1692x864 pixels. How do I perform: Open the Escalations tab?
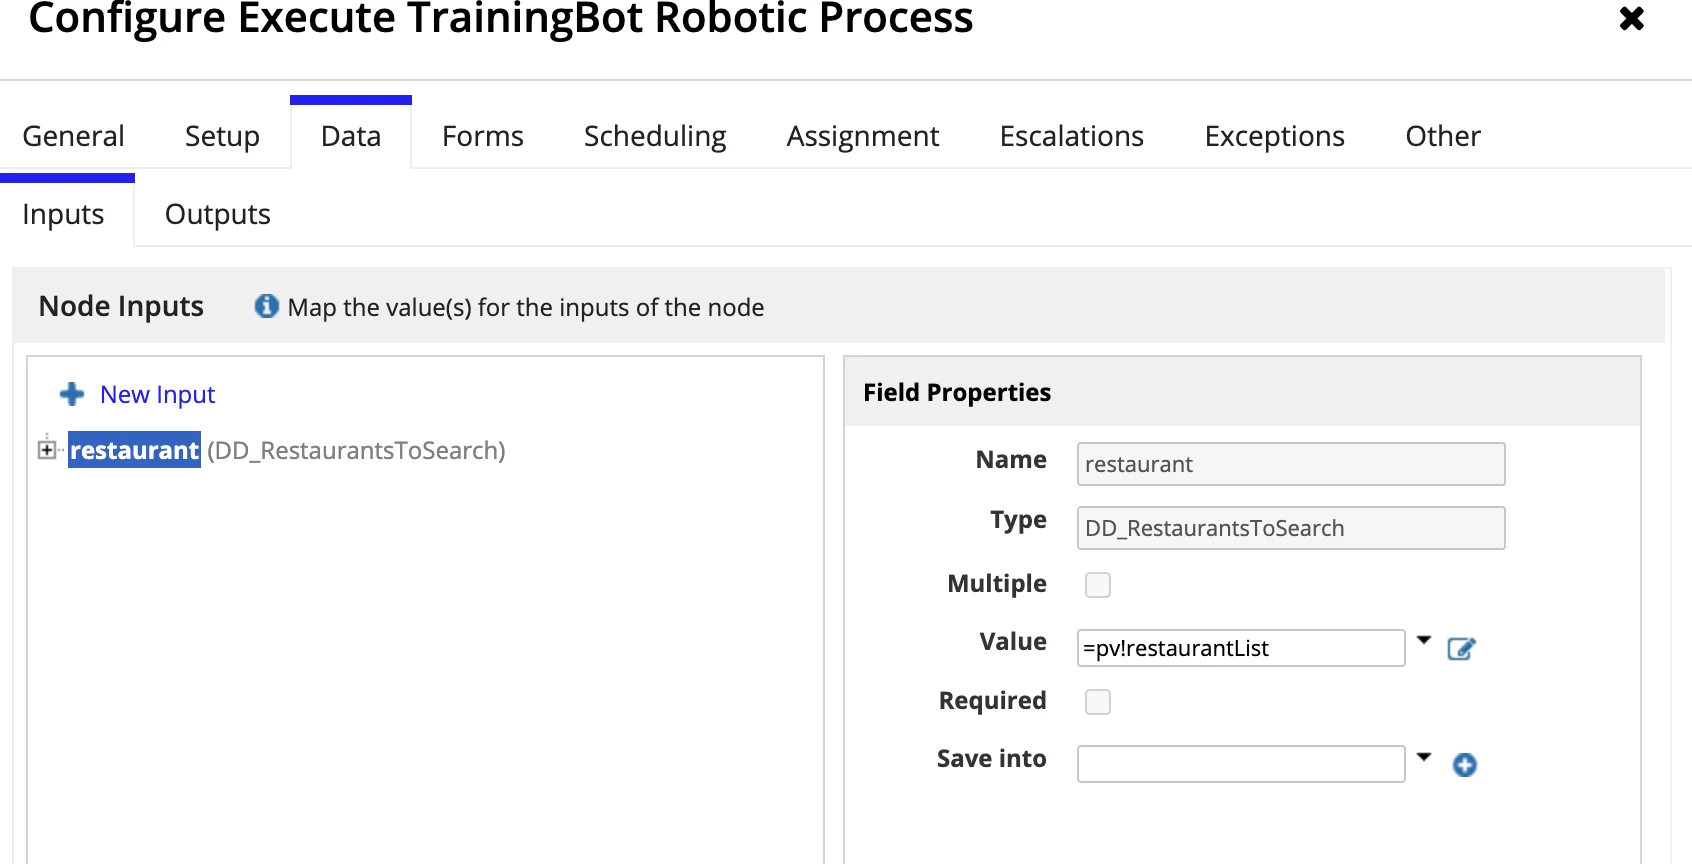pos(1071,136)
